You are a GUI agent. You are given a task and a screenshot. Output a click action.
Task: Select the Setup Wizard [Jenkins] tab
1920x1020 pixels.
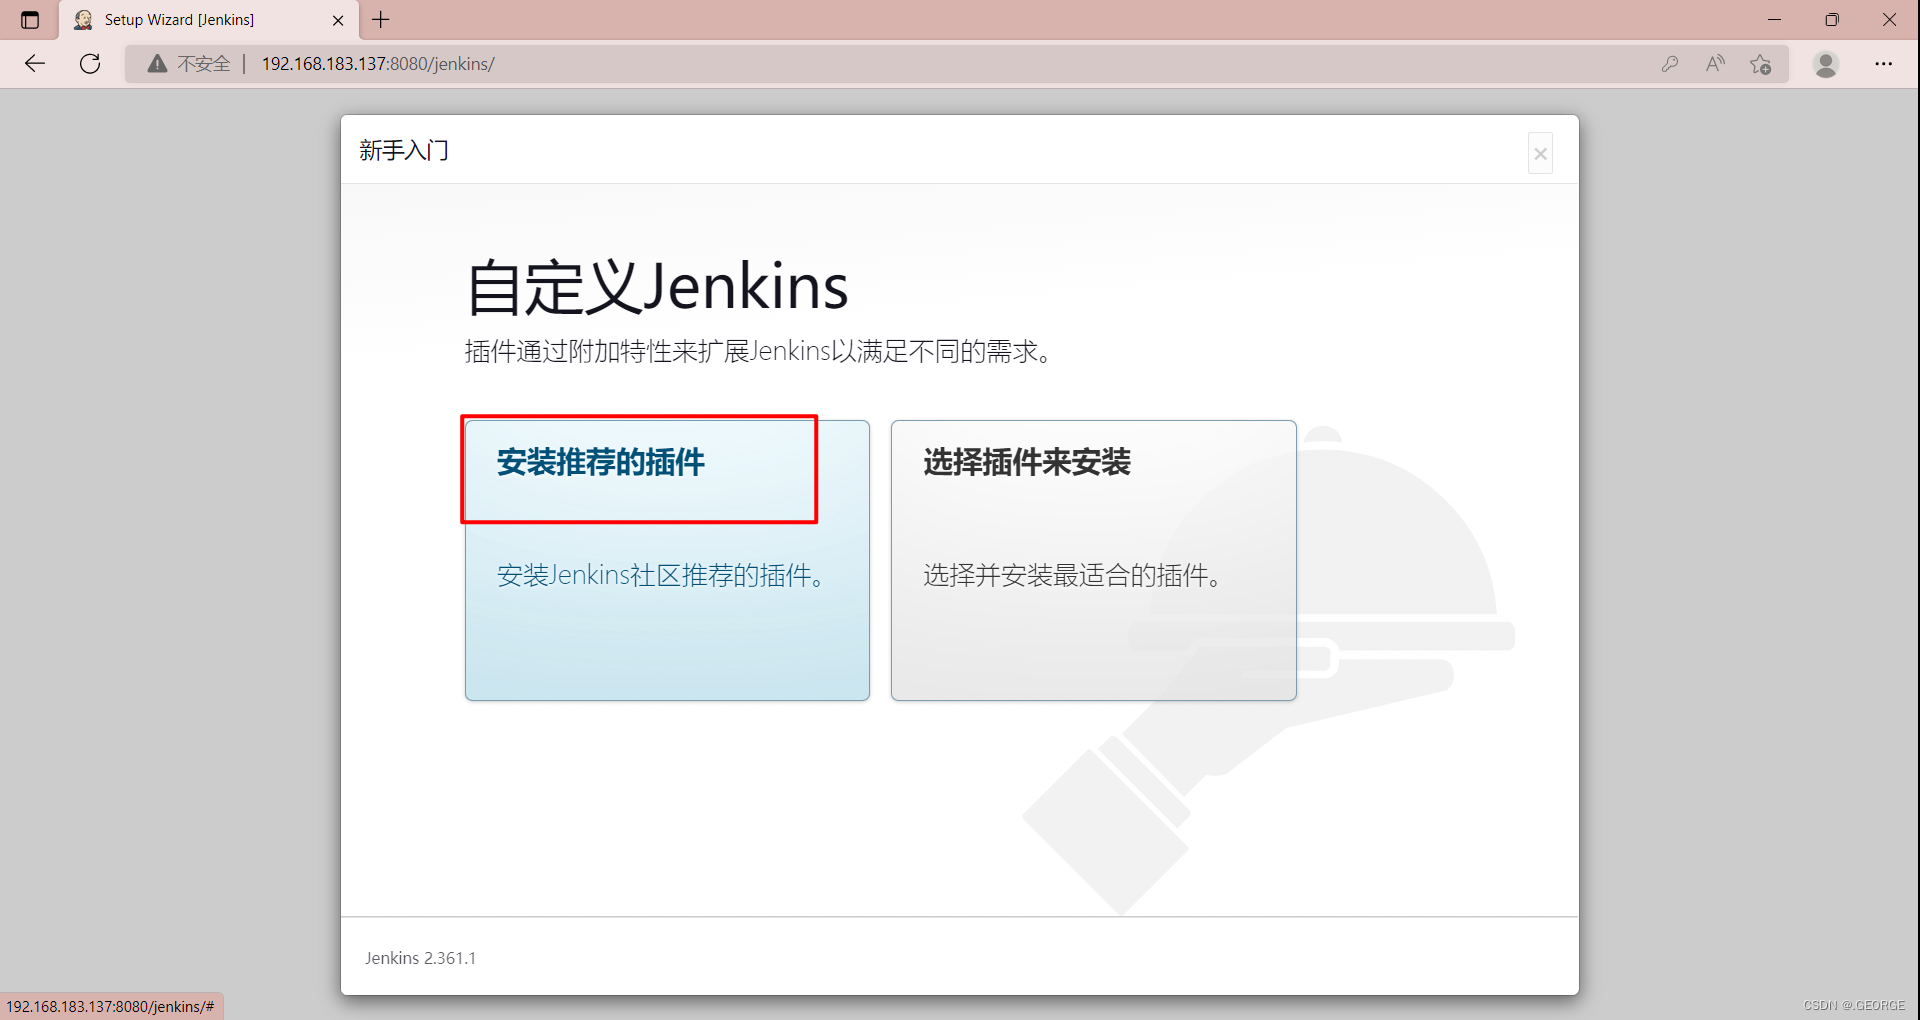(207, 20)
